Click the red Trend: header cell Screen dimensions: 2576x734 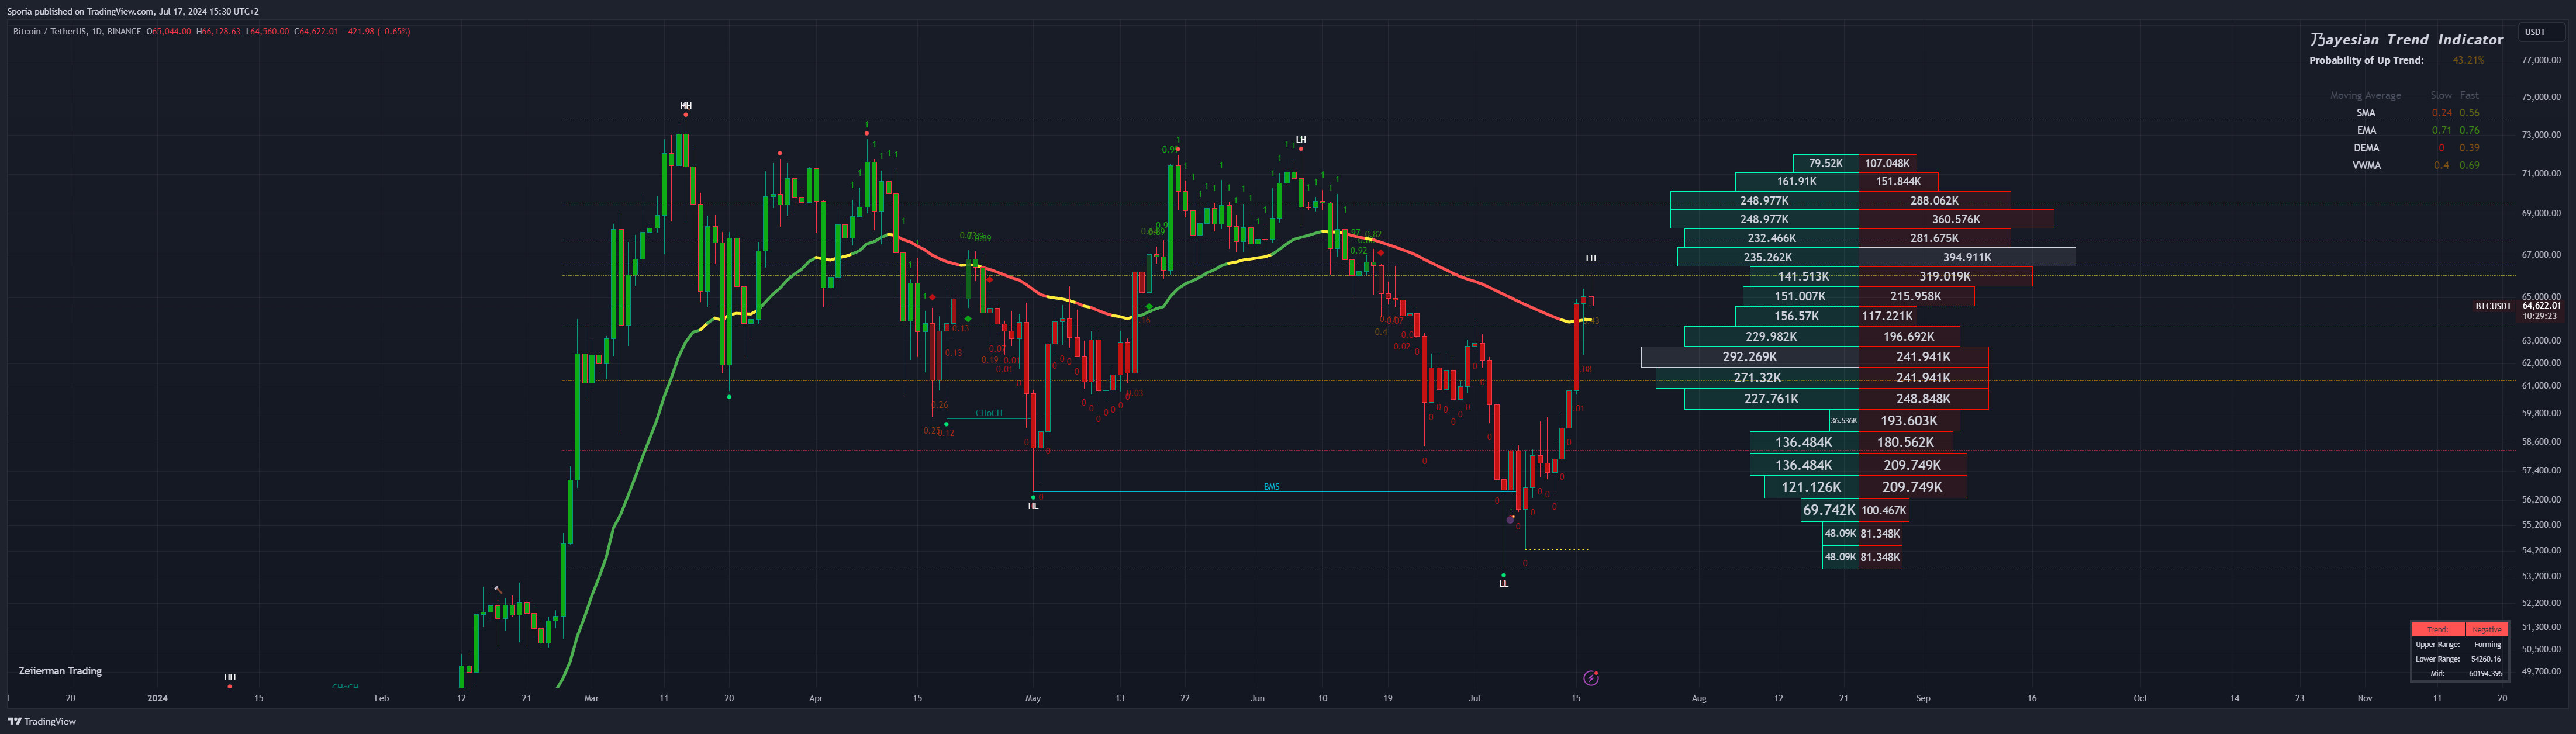(x=2438, y=630)
